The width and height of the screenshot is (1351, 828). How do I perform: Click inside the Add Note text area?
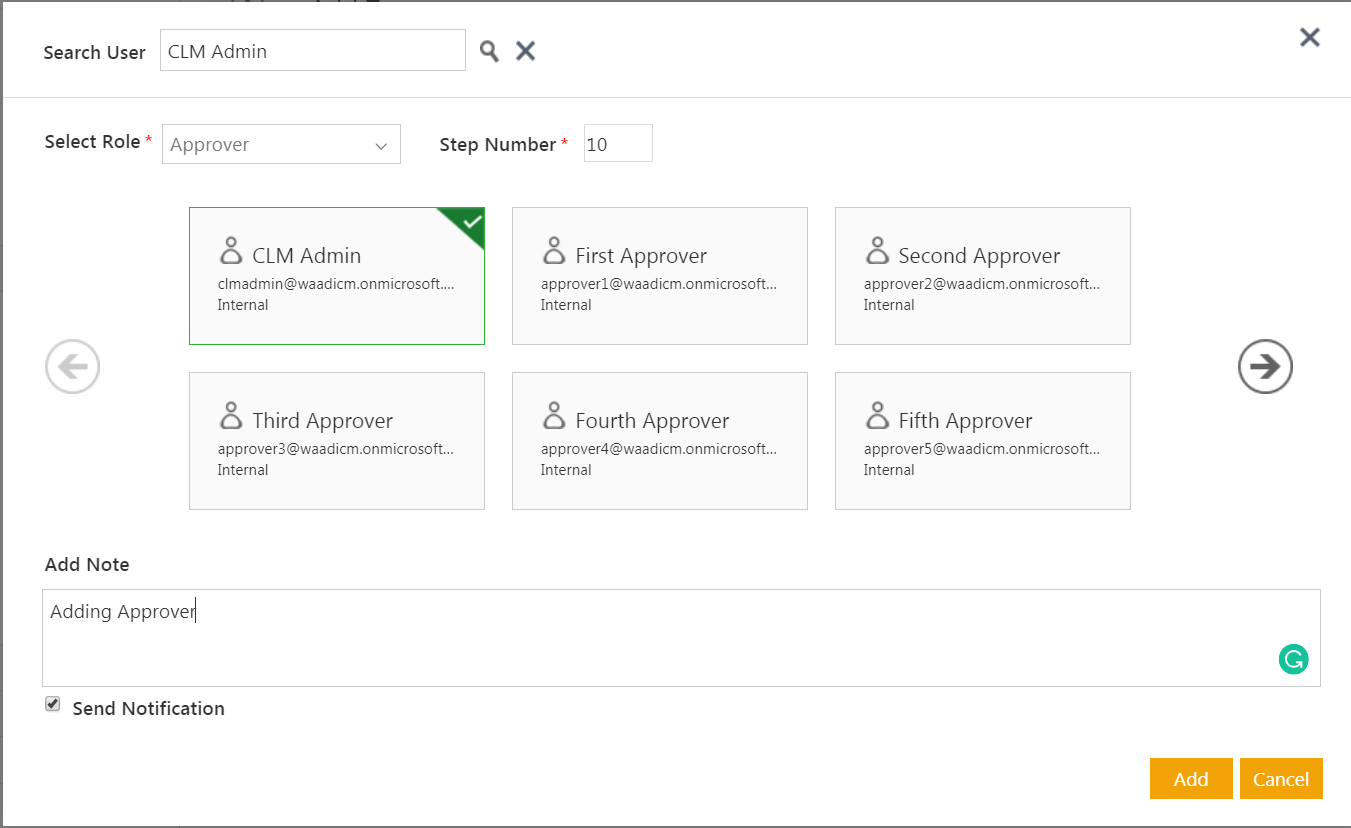(x=660, y=638)
